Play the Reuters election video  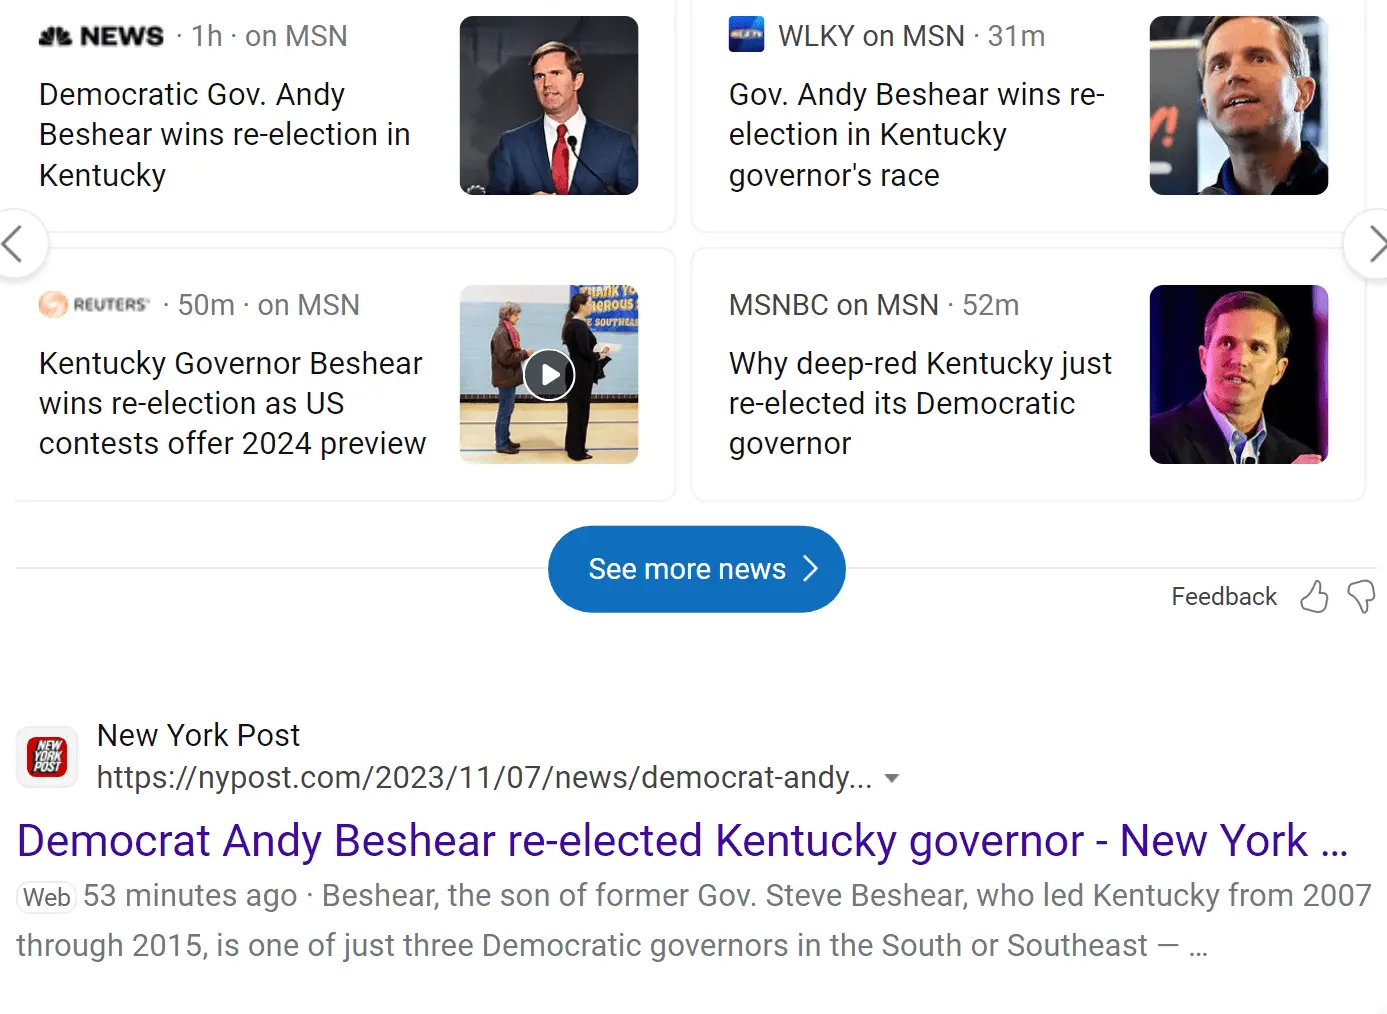click(x=549, y=375)
